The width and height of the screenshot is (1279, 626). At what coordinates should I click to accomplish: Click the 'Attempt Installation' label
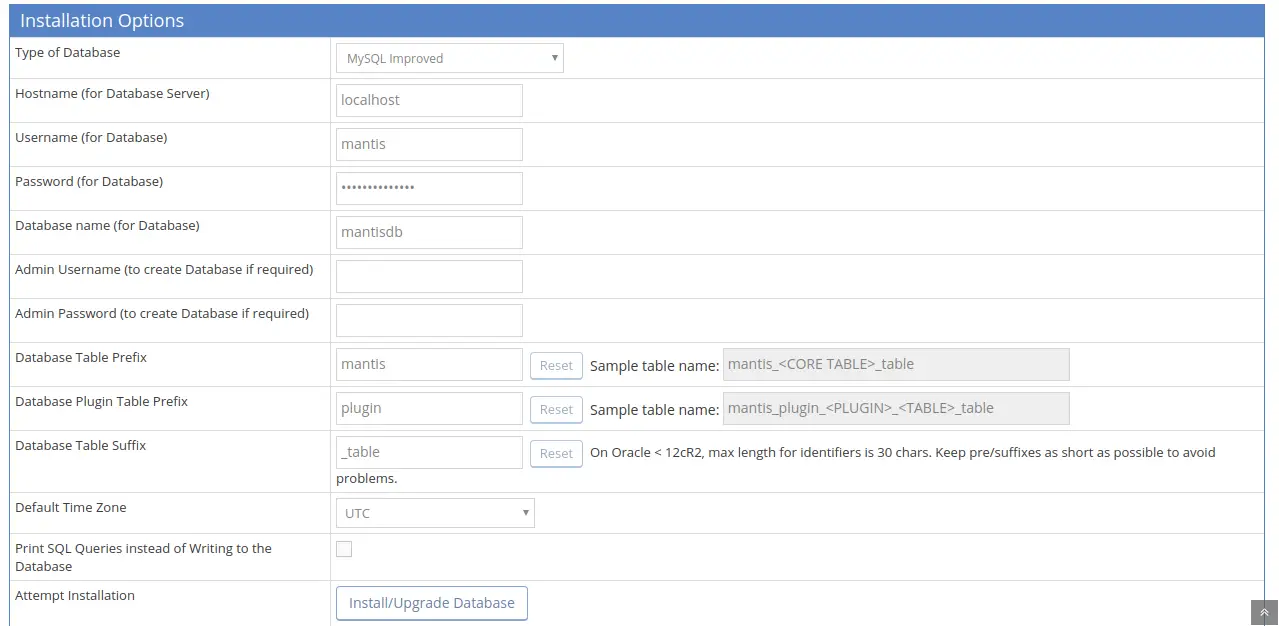pos(75,596)
